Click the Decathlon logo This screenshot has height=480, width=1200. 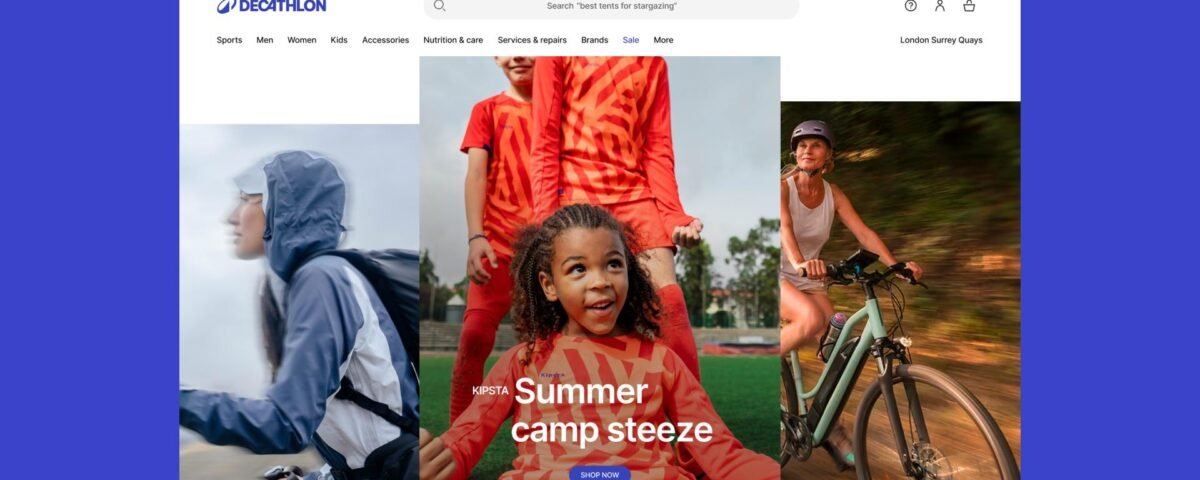tap(271, 6)
